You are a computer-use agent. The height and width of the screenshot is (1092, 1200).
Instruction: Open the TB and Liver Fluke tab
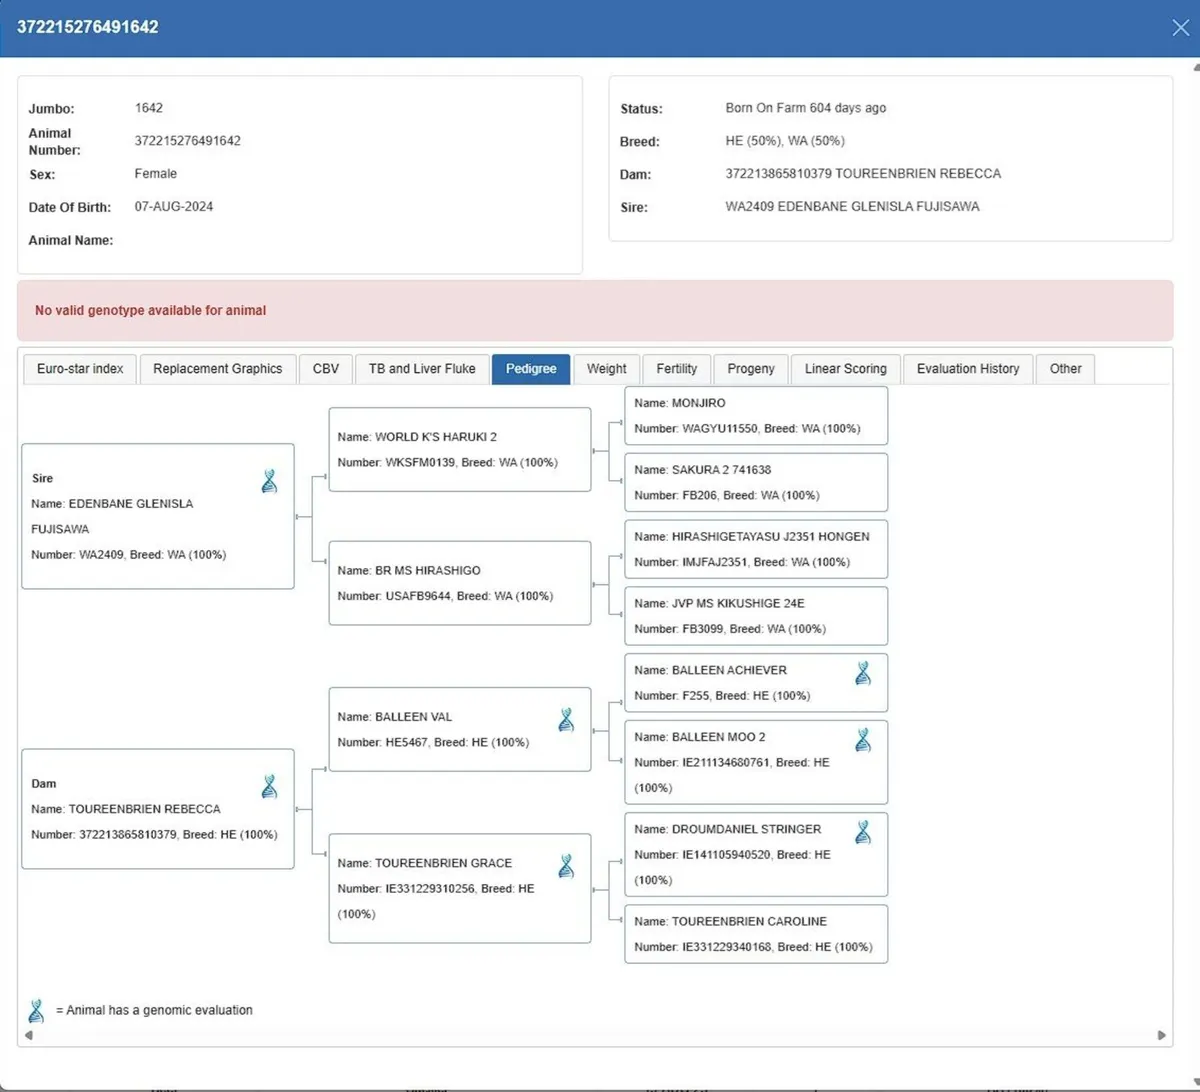[422, 369]
